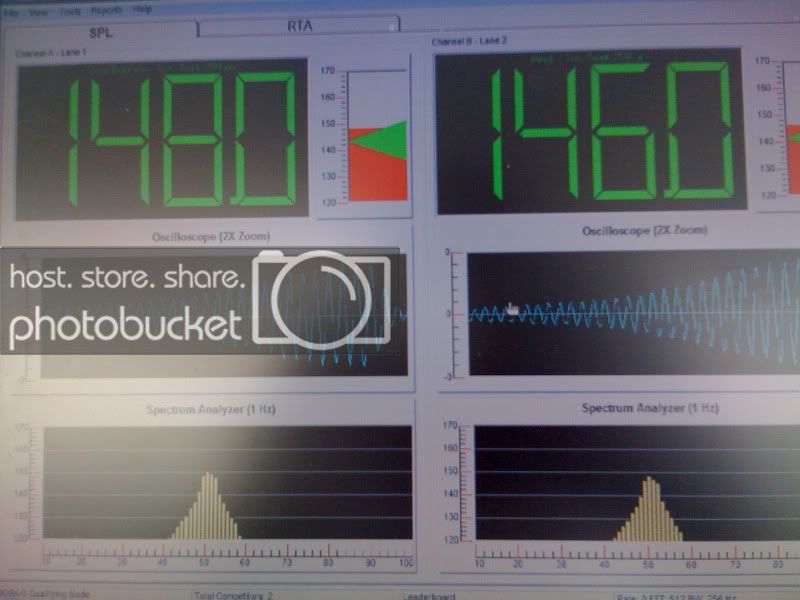
Task: Open the Tools menu
Action: (70, 11)
